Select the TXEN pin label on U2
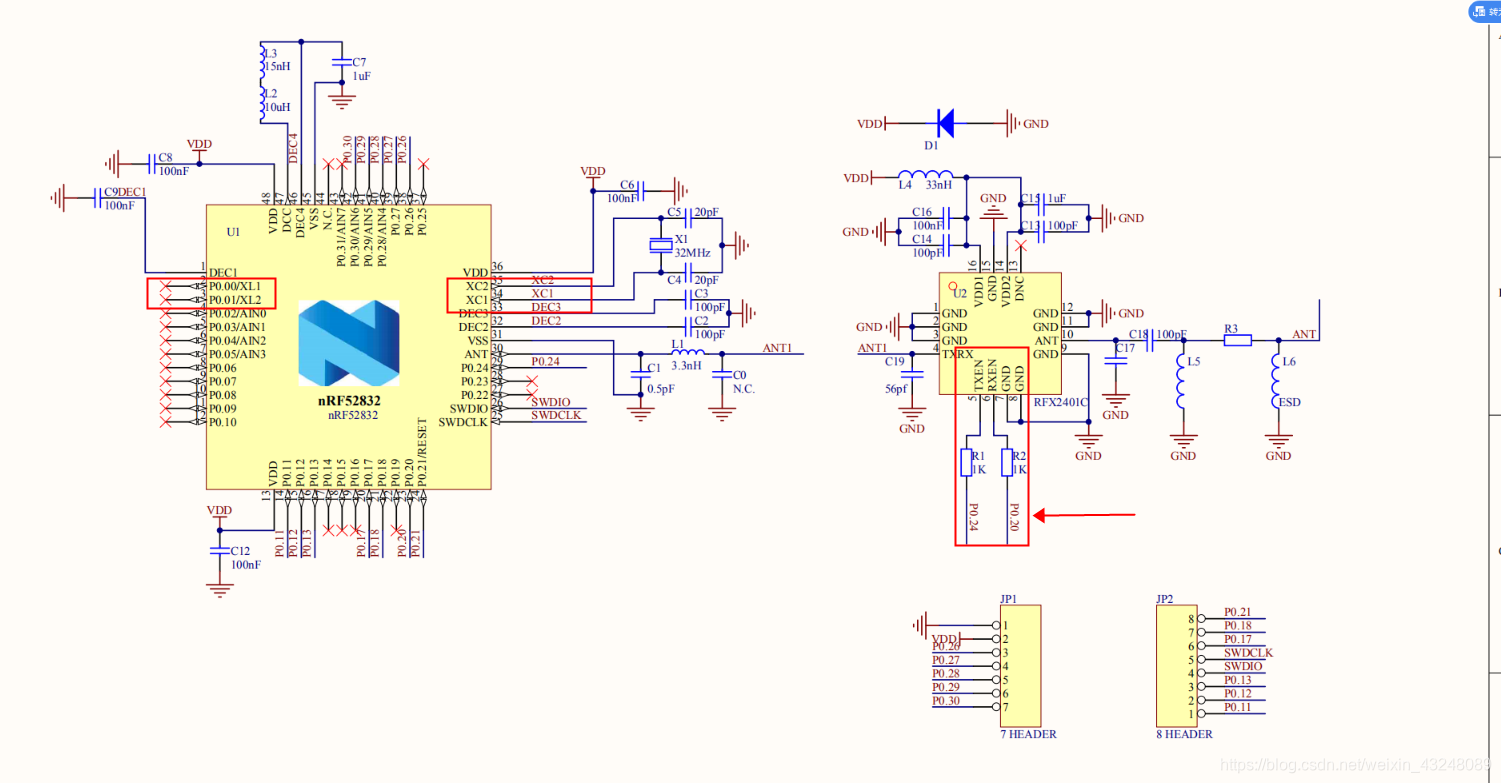1501x783 pixels. pos(979,375)
